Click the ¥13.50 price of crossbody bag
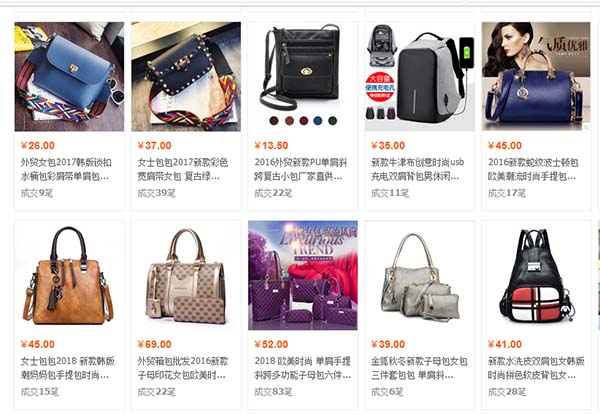The image size is (600, 418). pos(271,145)
